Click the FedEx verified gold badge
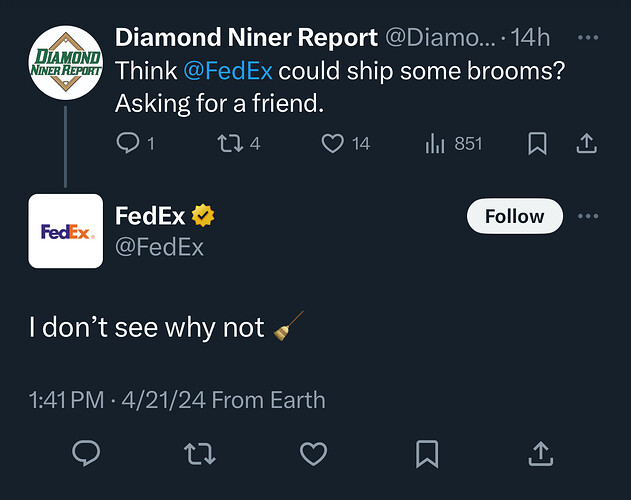This screenshot has height=500, width=631. click(203, 216)
